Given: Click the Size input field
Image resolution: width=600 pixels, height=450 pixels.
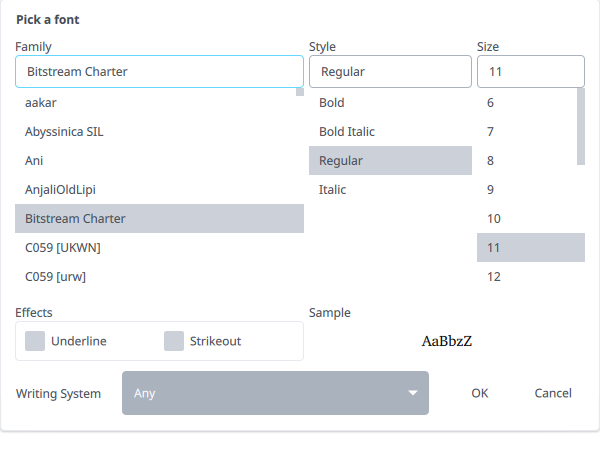Looking at the screenshot, I should [530, 71].
